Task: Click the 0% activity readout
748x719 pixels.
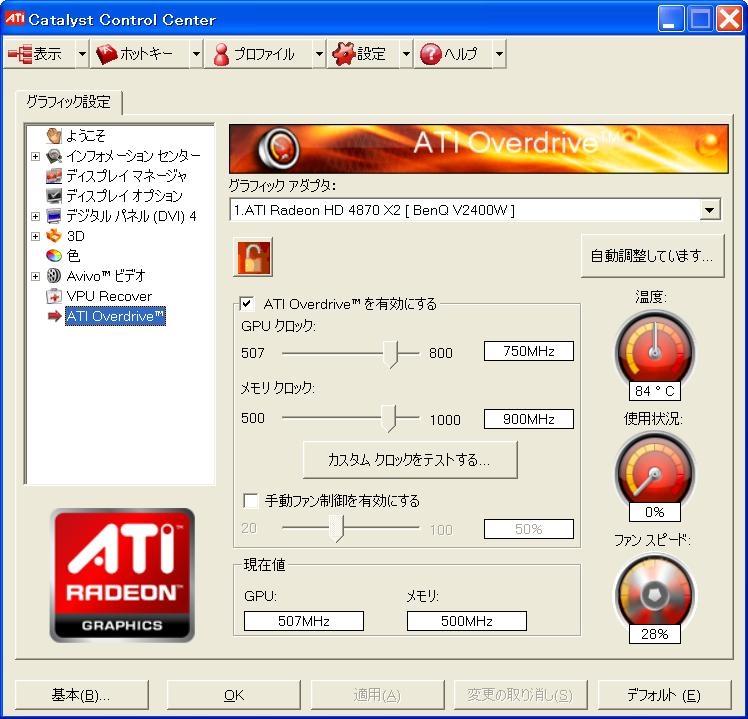Action: coord(654,512)
